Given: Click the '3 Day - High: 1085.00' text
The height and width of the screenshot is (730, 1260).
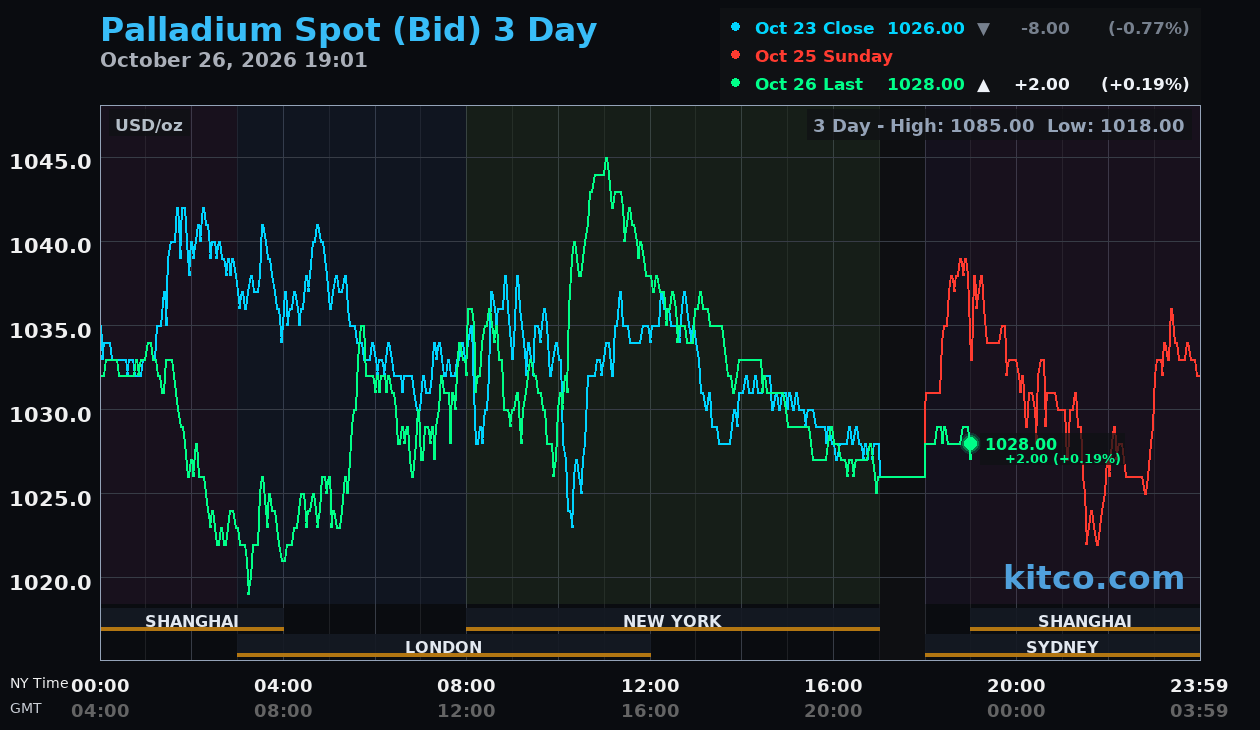Looking at the screenshot, I should [924, 126].
